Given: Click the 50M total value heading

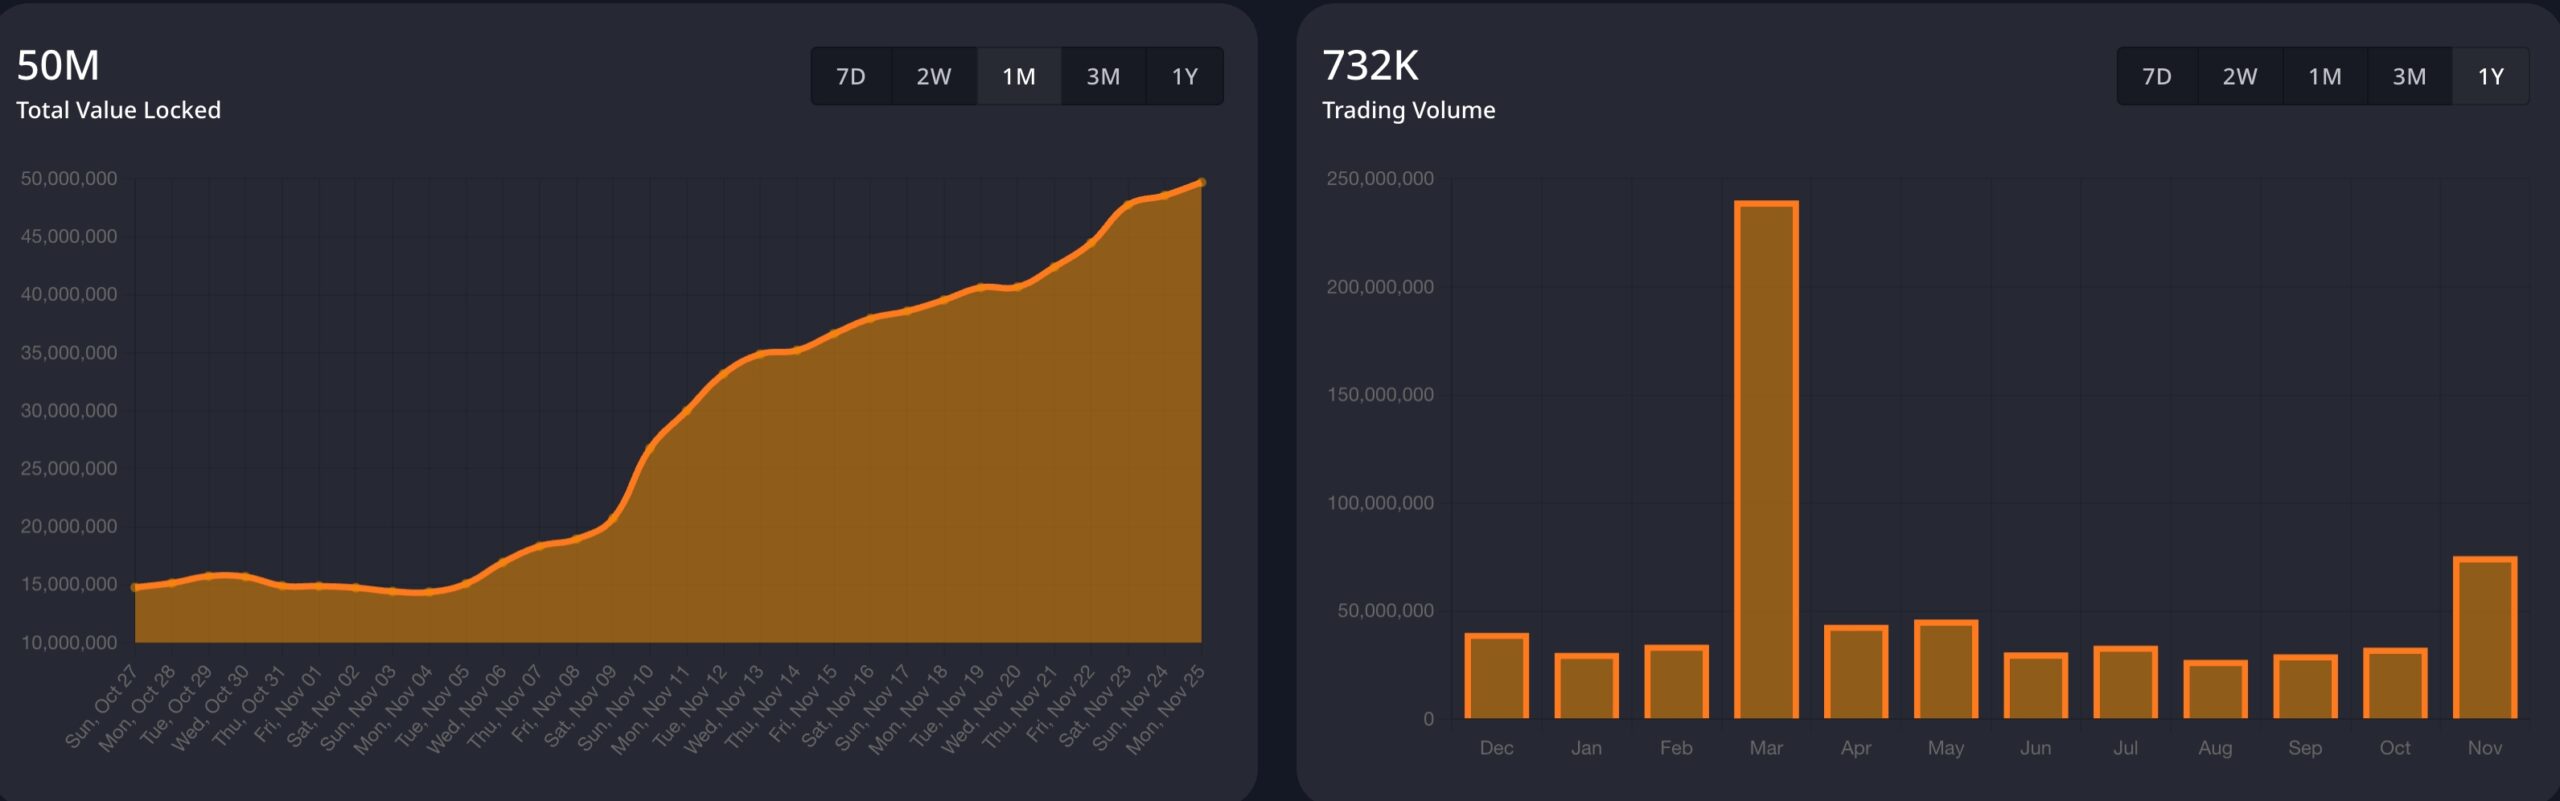Looking at the screenshot, I should [58, 66].
